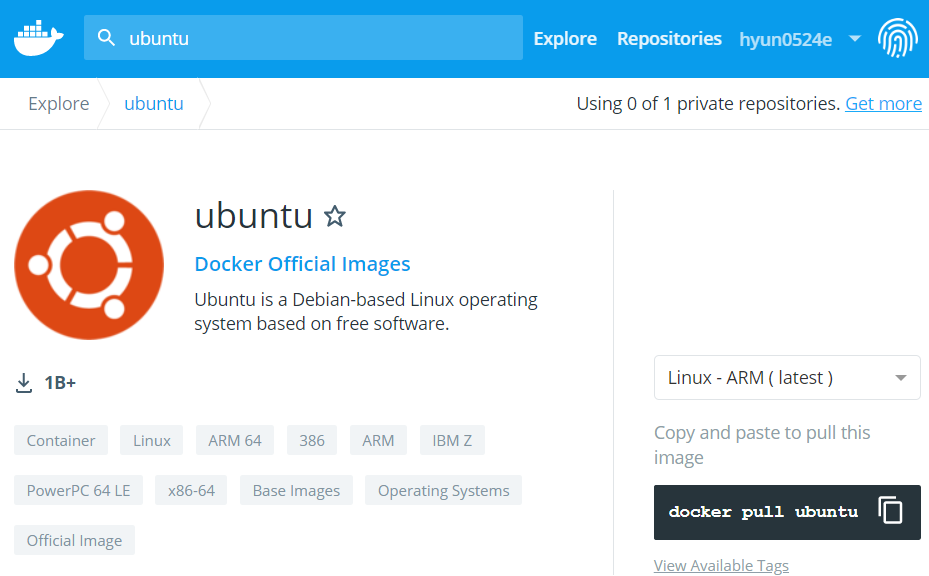This screenshot has height=576, width=929.
Task: Open the fingerprint account icon
Action: coord(898,38)
